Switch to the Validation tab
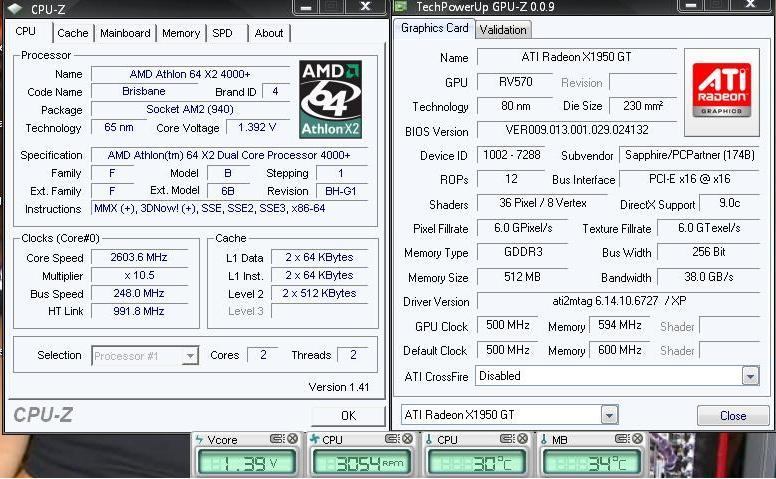The height and width of the screenshot is (479, 776). click(x=503, y=30)
